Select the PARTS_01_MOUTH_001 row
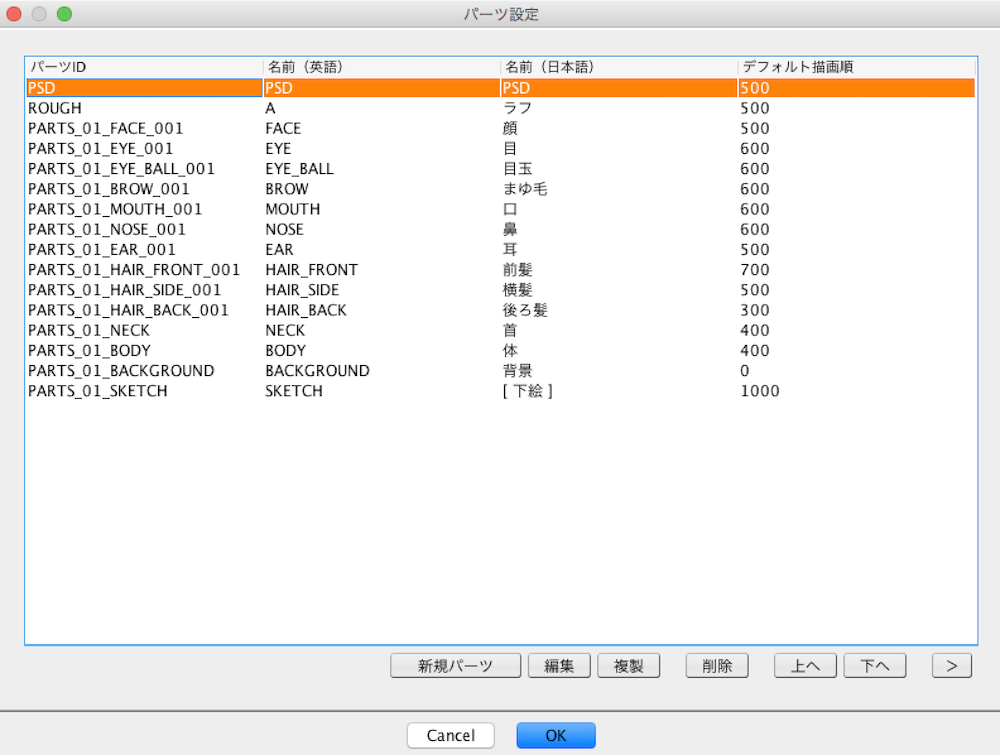Viewport: 1000px width, 755px height. click(x=501, y=209)
